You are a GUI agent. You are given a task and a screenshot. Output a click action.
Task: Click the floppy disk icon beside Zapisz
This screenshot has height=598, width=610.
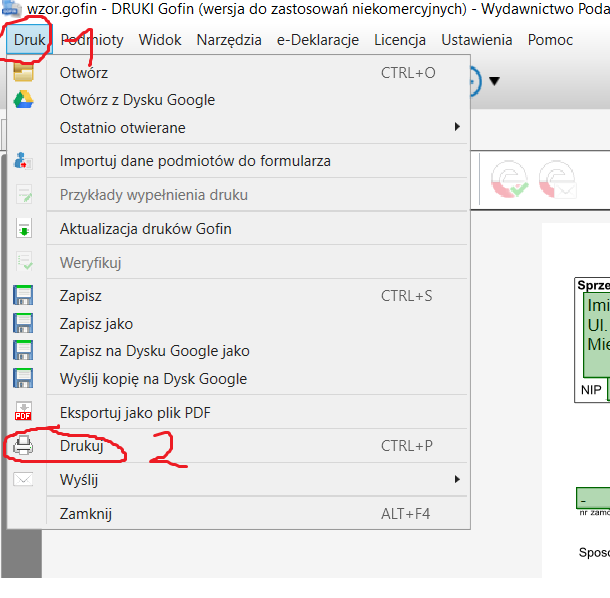(x=23, y=296)
